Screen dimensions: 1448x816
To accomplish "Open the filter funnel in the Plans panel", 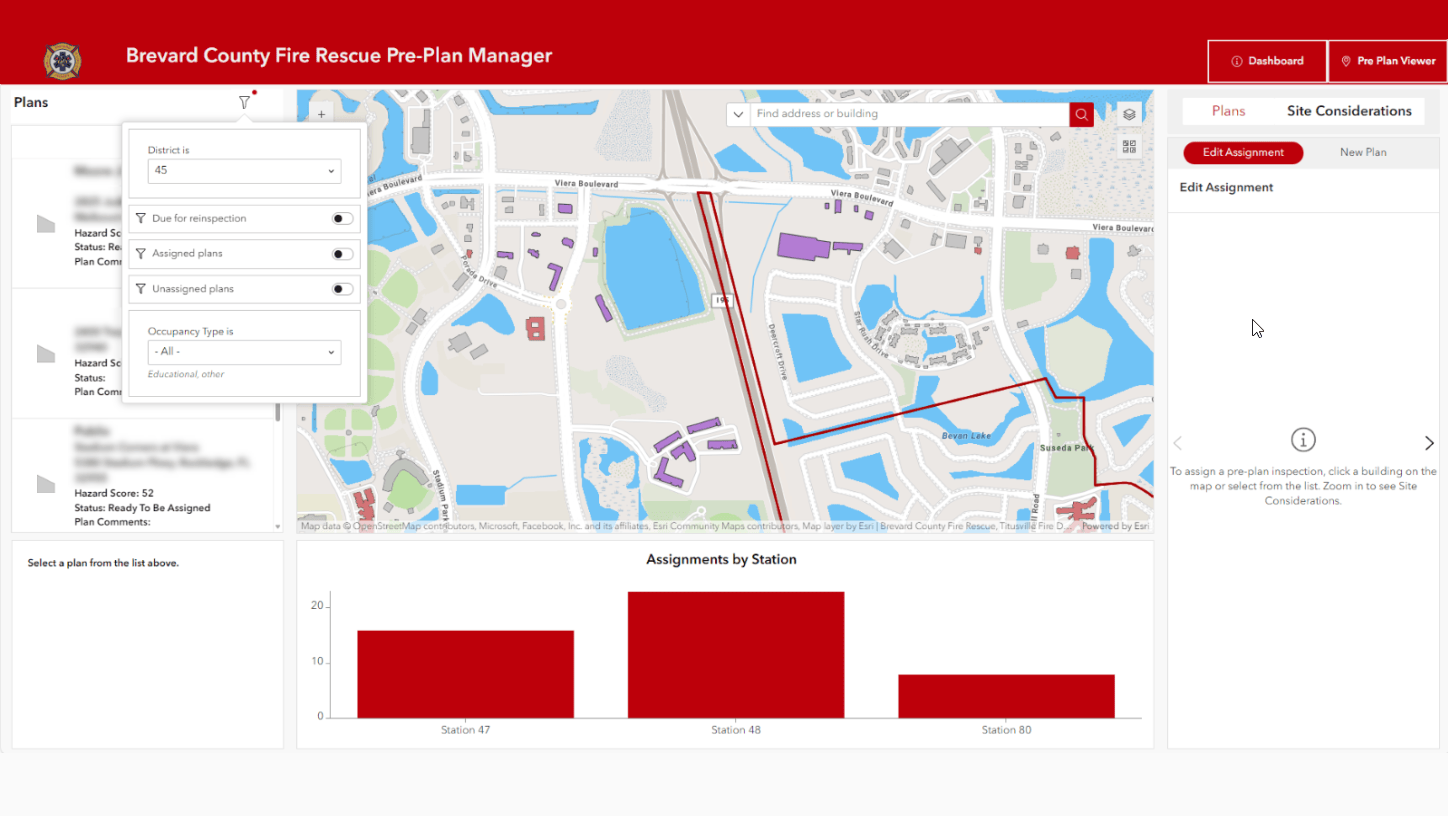I will click(x=243, y=101).
